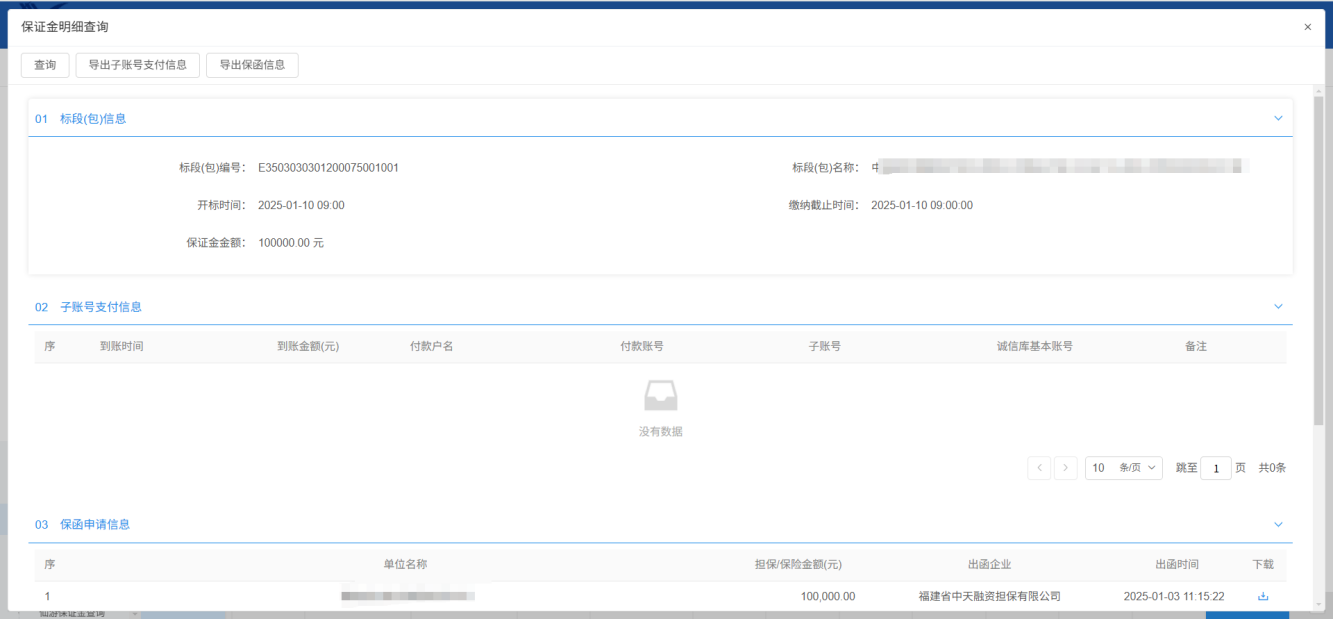Click the empty-data inbox icon
Screen dimensions: 1333x619
pyautogui.click(x=660, y=397)
